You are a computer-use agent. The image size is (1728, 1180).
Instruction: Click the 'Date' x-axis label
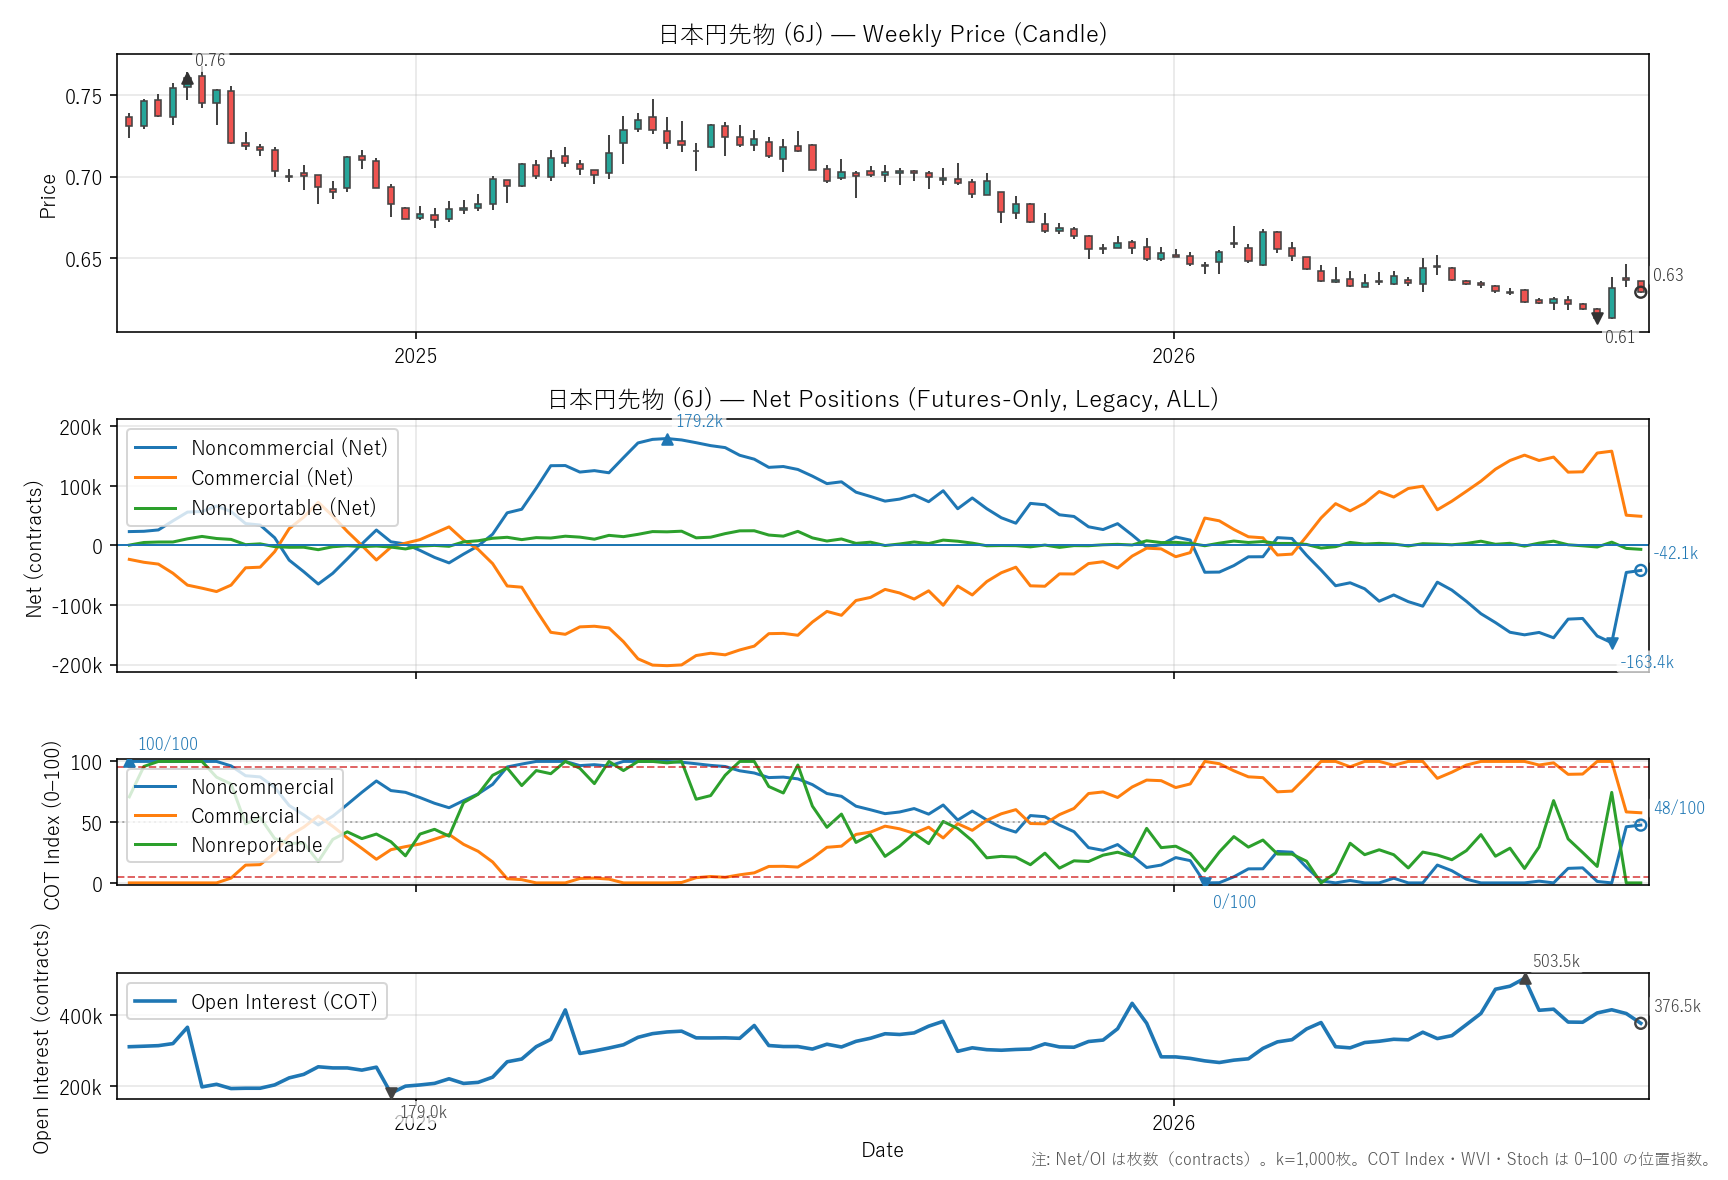882,1150
